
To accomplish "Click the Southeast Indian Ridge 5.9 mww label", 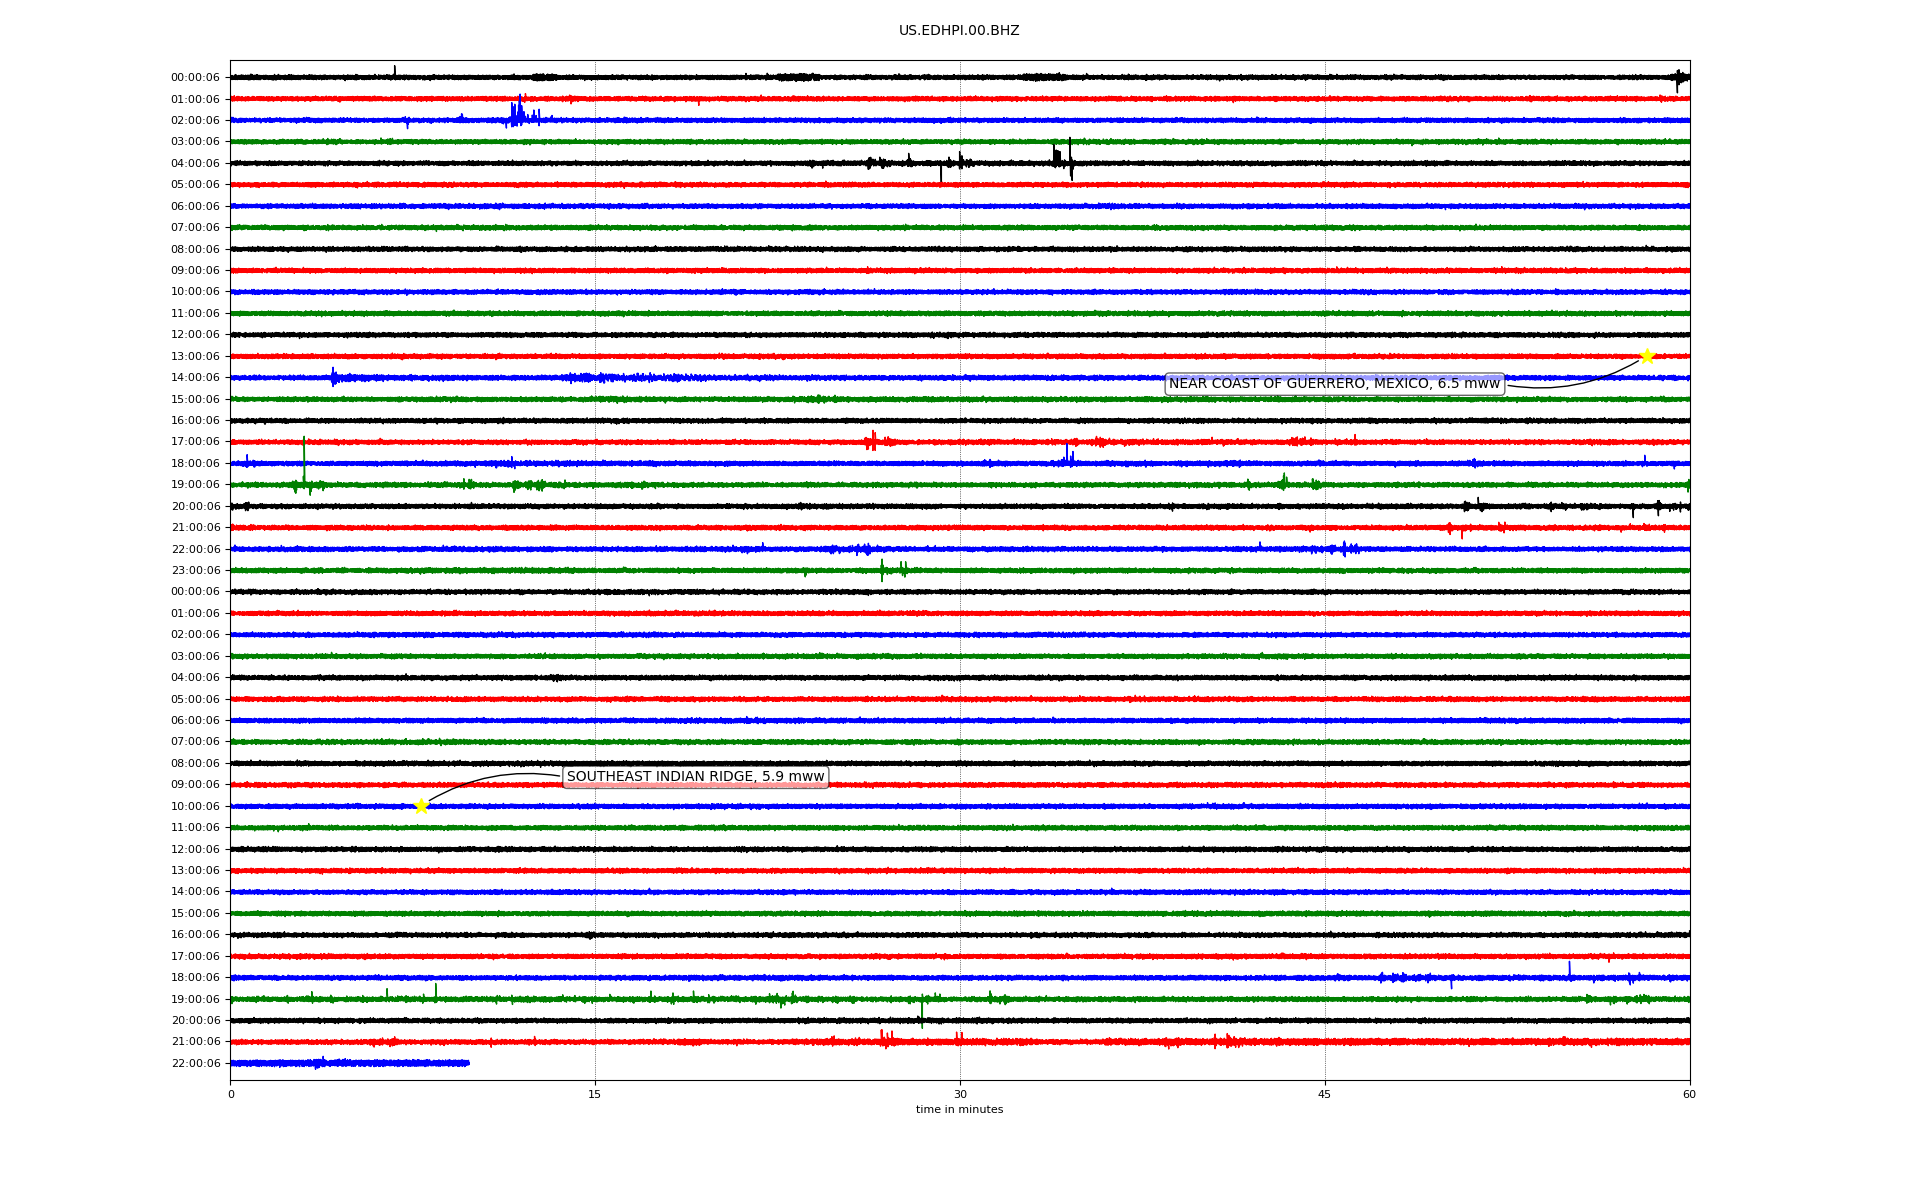I will point(695,777).
